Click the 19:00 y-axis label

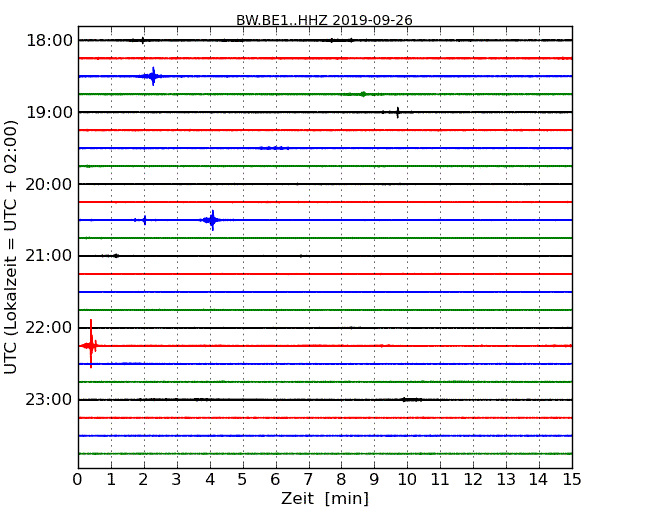click(49, 112)
